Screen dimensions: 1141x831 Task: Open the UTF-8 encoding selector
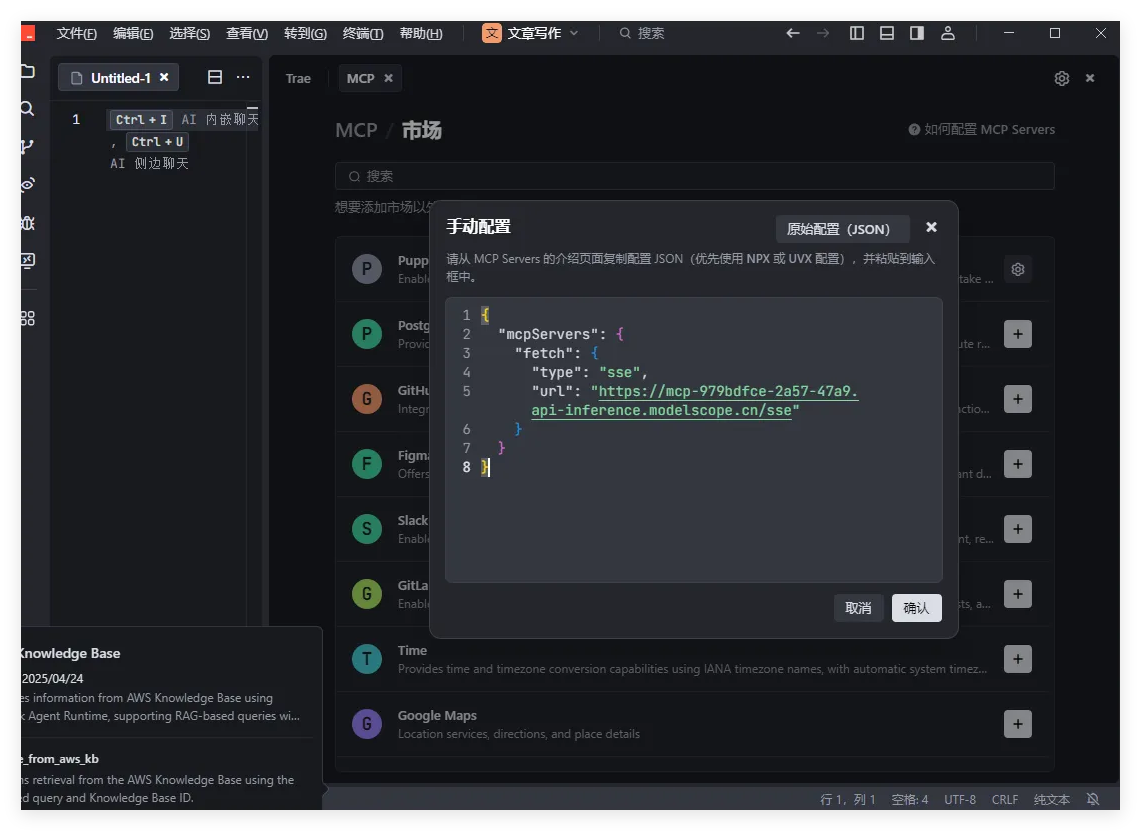pos(960,799)
